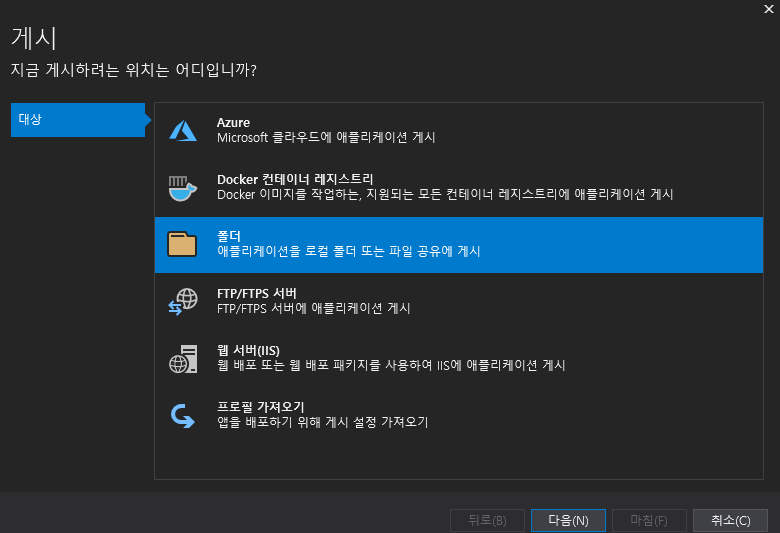Click the 웹 배포 패키지 IIS description text
Screen dimensions: 780x533
(x=391, y=365)
